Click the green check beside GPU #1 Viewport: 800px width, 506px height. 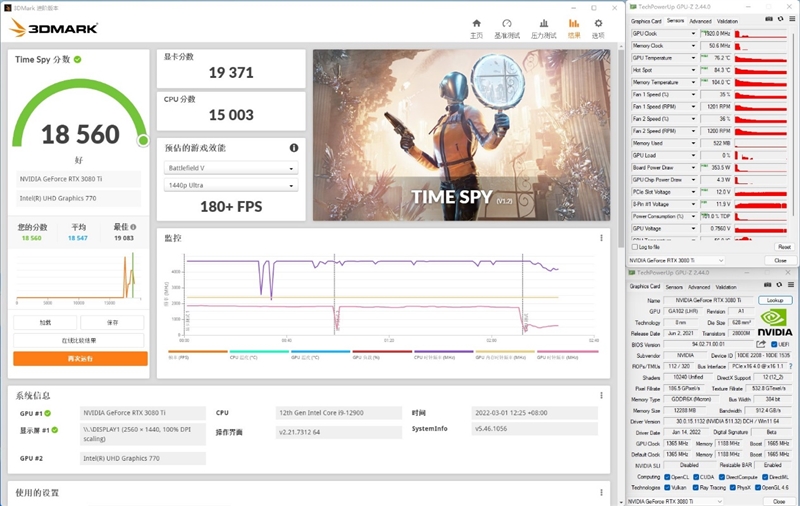[47, 413]
